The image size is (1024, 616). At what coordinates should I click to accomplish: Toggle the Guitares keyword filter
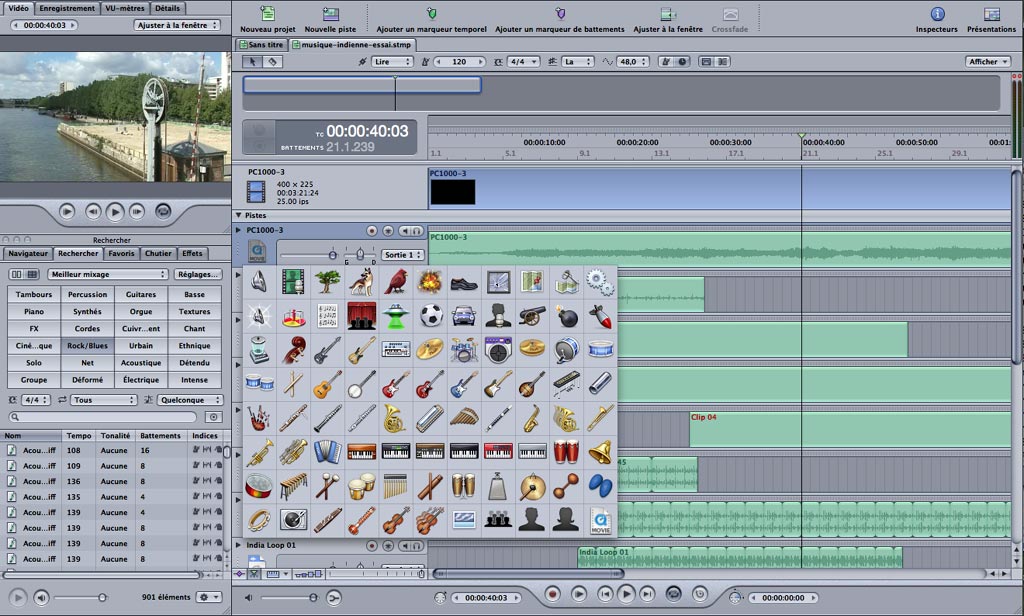tap(141, 294)
